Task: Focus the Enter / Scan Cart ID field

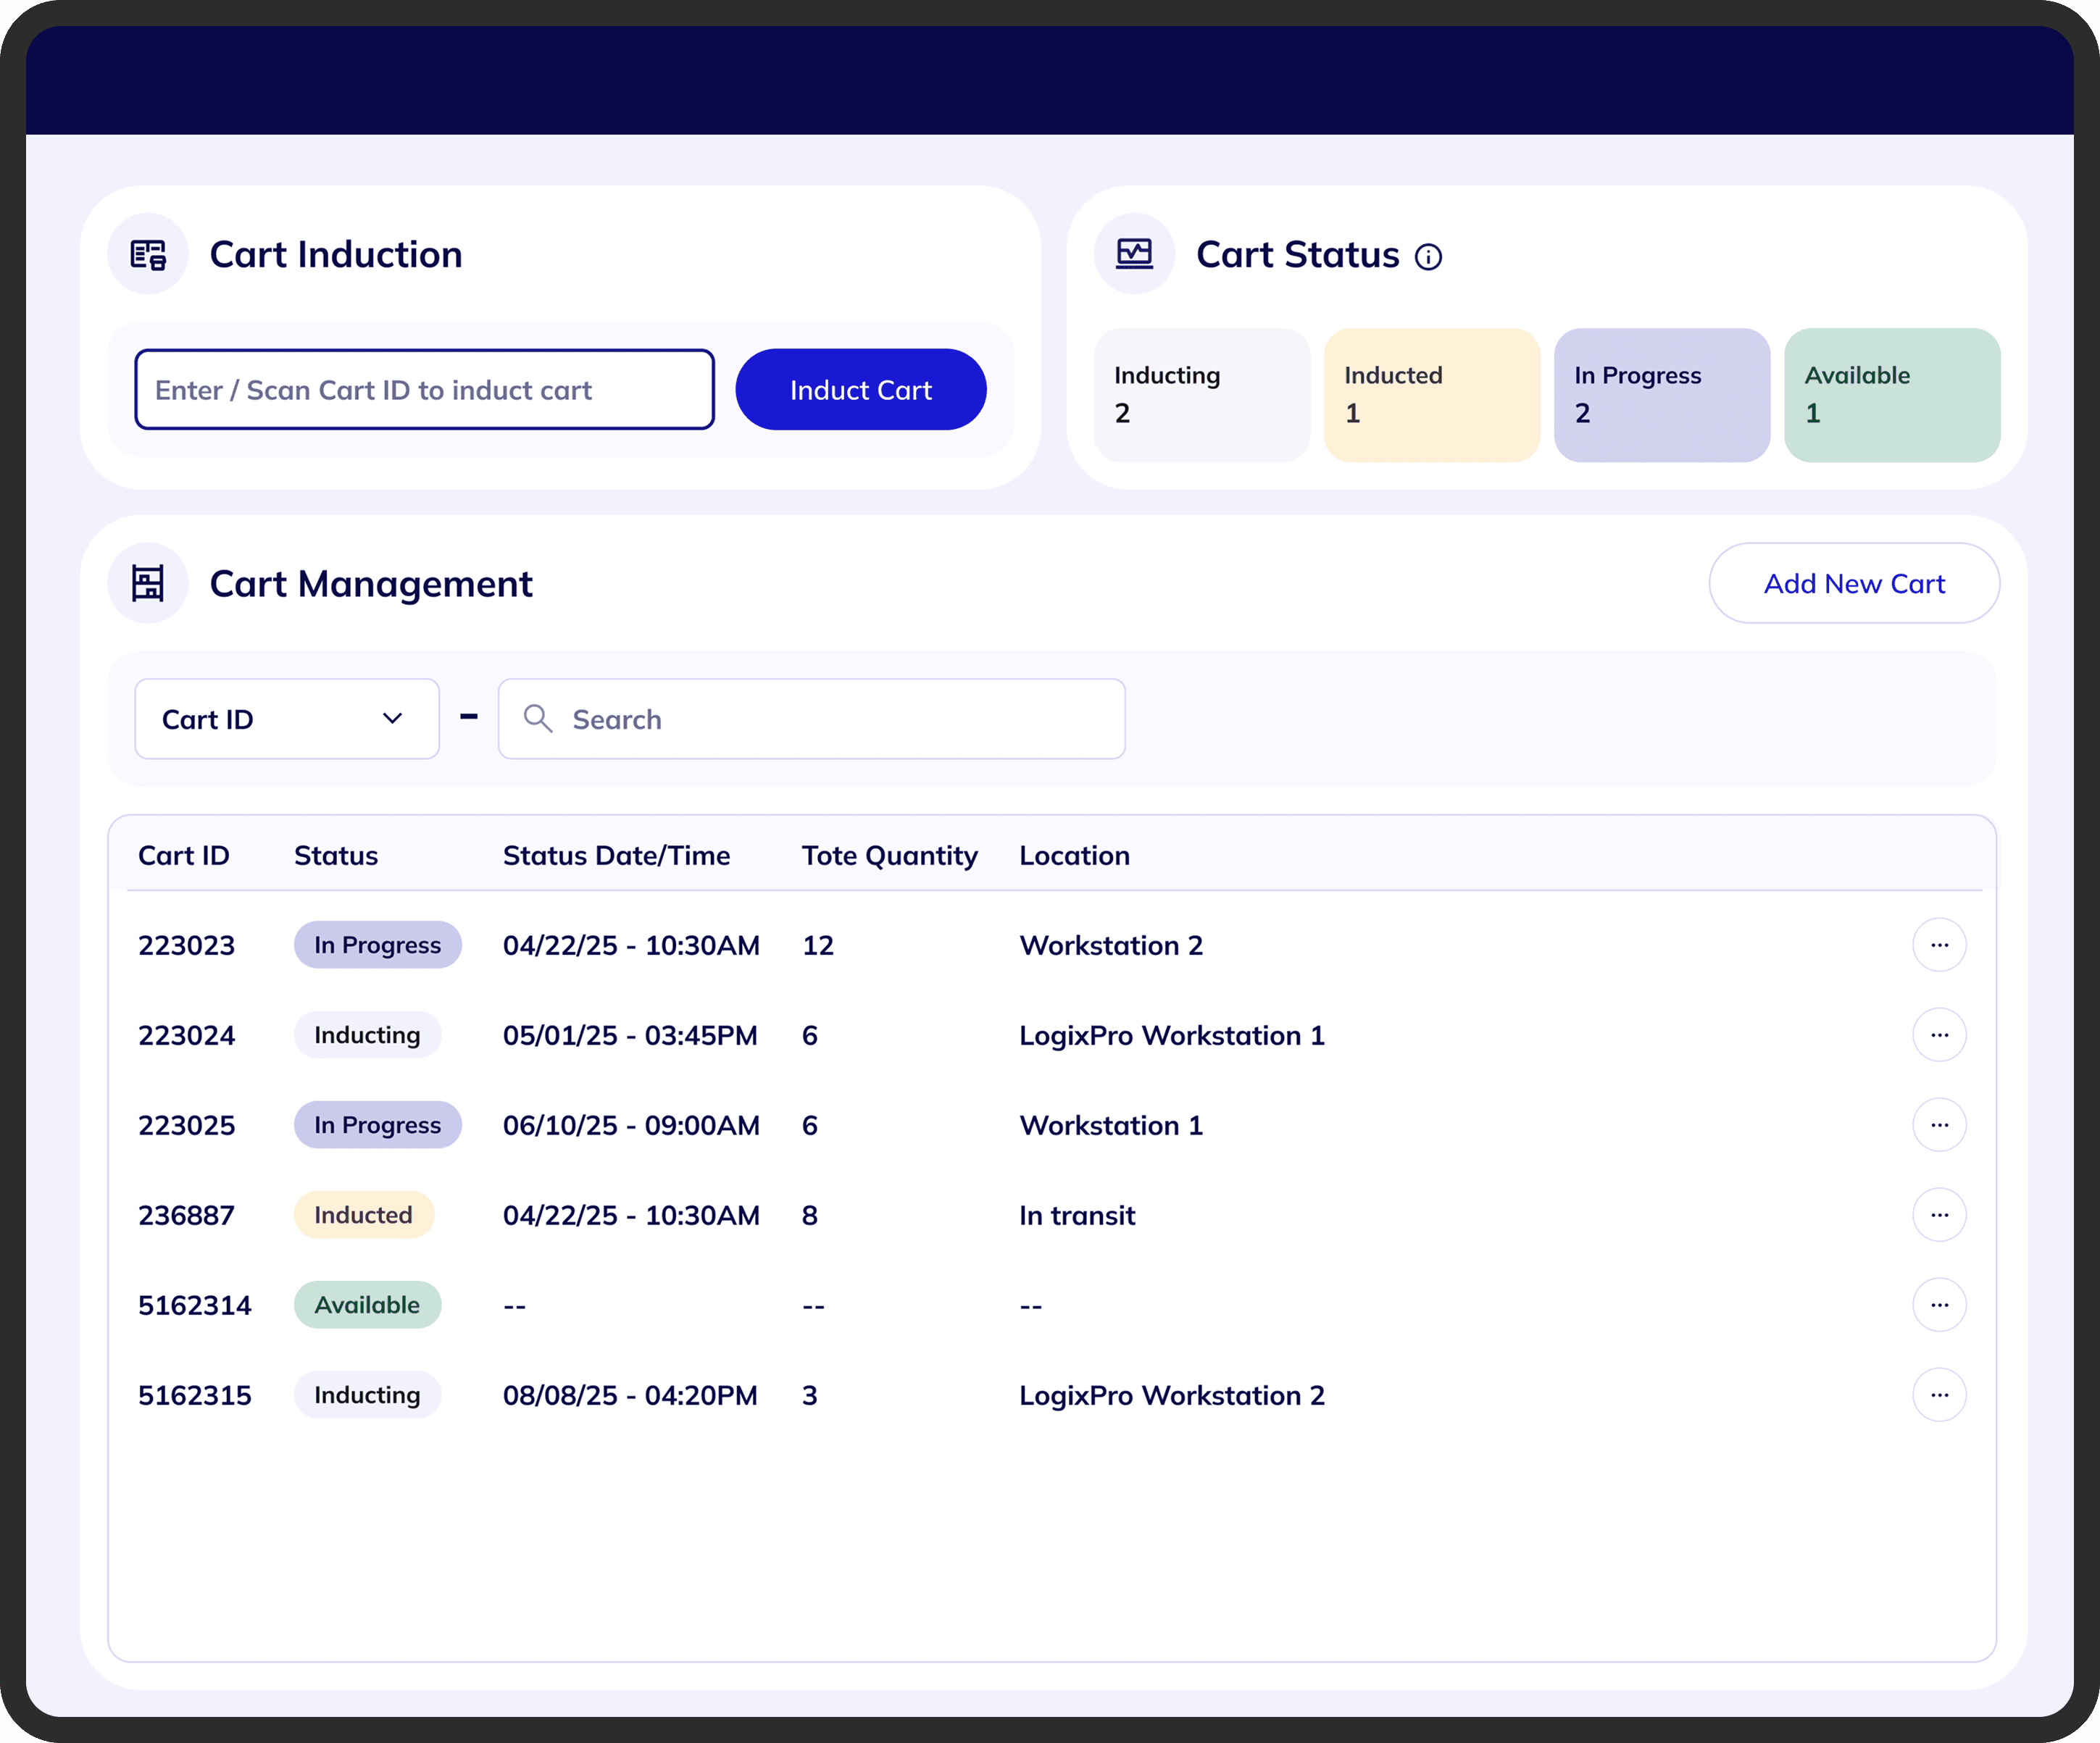Action: [425, 390]
